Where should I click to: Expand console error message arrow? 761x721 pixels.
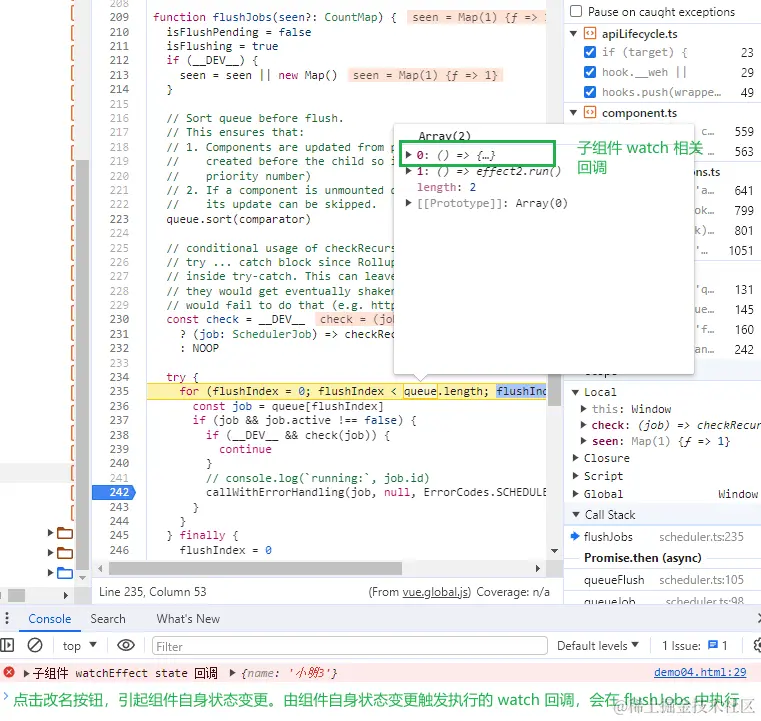pyautogui.click(x=26, y=673)
